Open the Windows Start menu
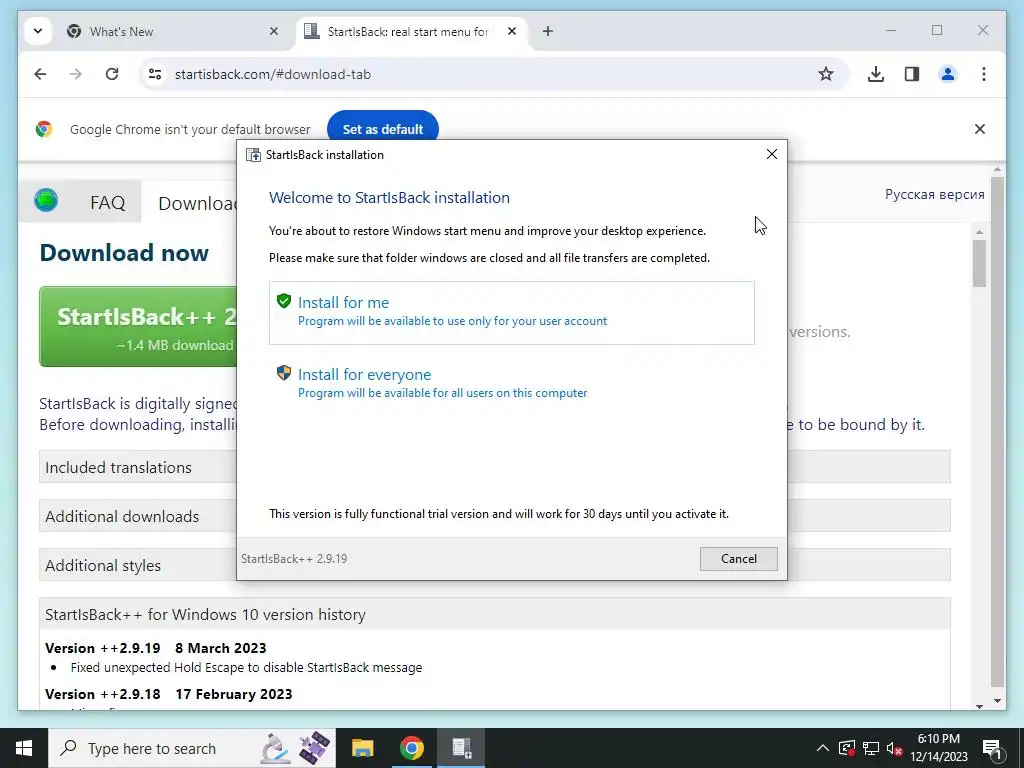Image resolution: width=1024 pixels, height=768 pixels. (24, 748)
